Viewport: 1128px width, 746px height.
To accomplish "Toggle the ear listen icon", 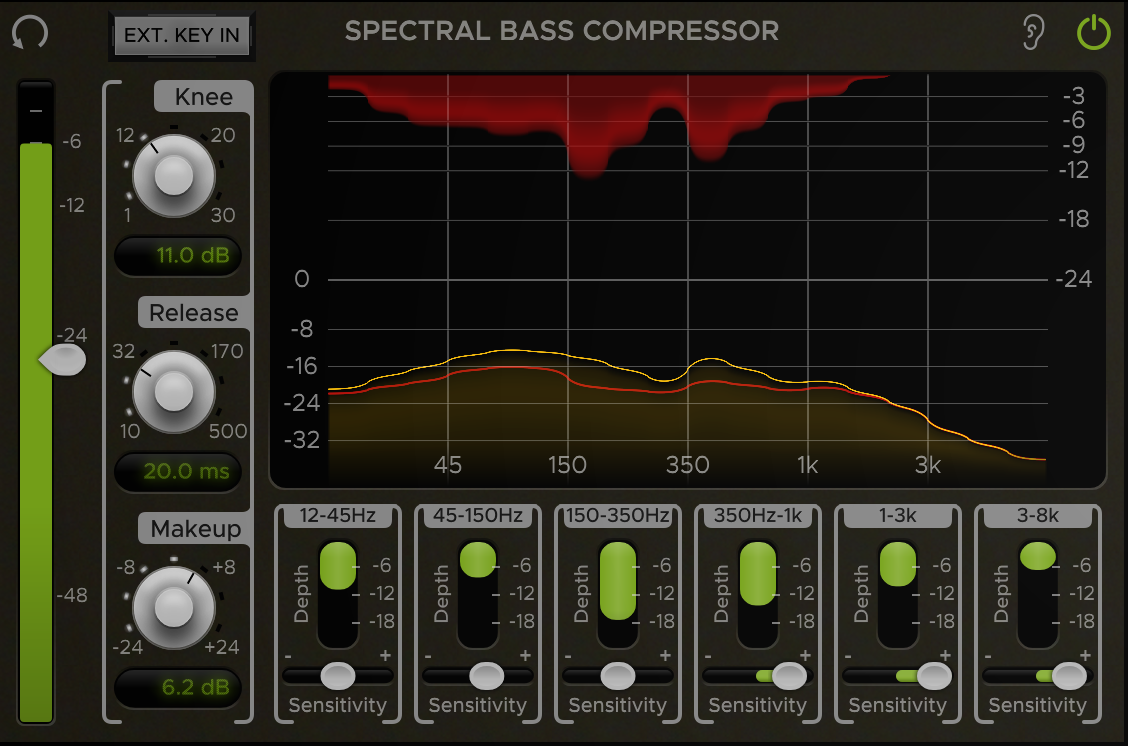I will click(1033, 32).
